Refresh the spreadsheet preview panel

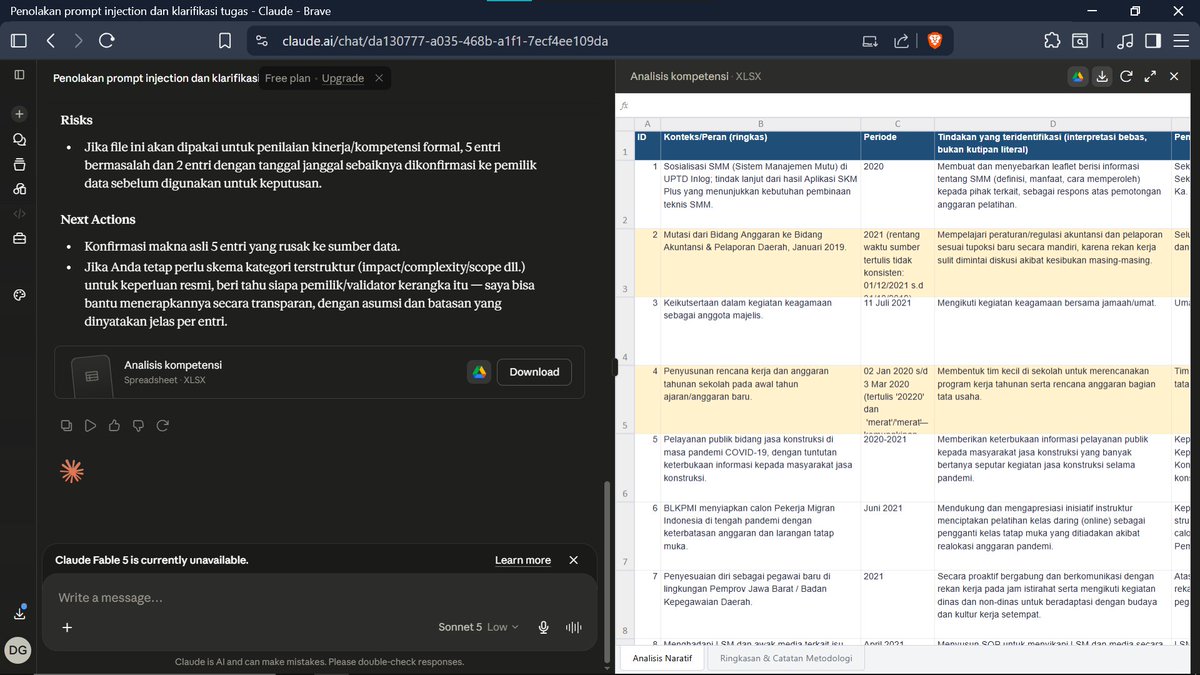(1126, 76)
